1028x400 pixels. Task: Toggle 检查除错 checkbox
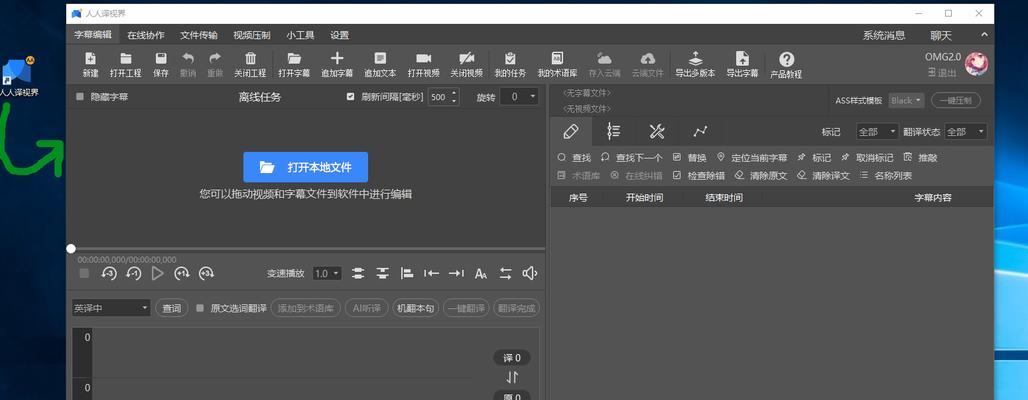677,176
